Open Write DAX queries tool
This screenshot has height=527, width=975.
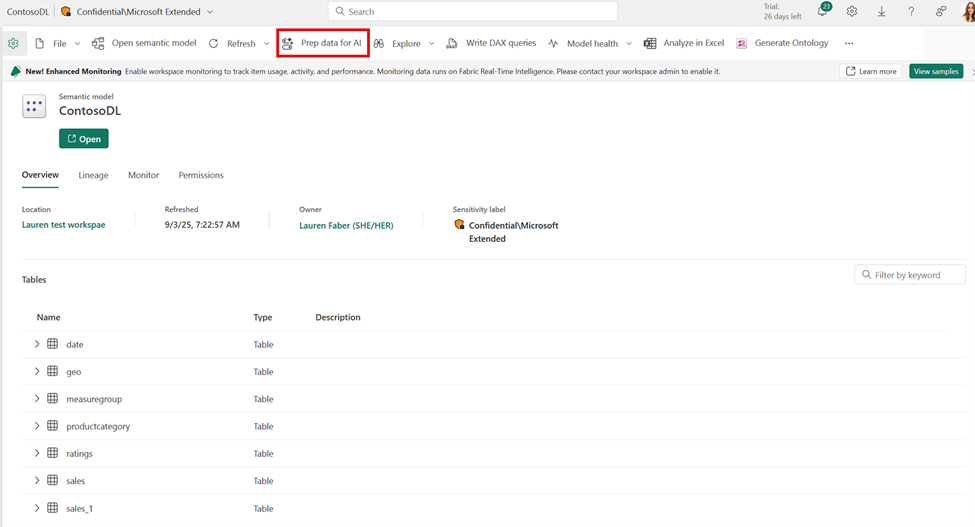(x=491, y=44)
